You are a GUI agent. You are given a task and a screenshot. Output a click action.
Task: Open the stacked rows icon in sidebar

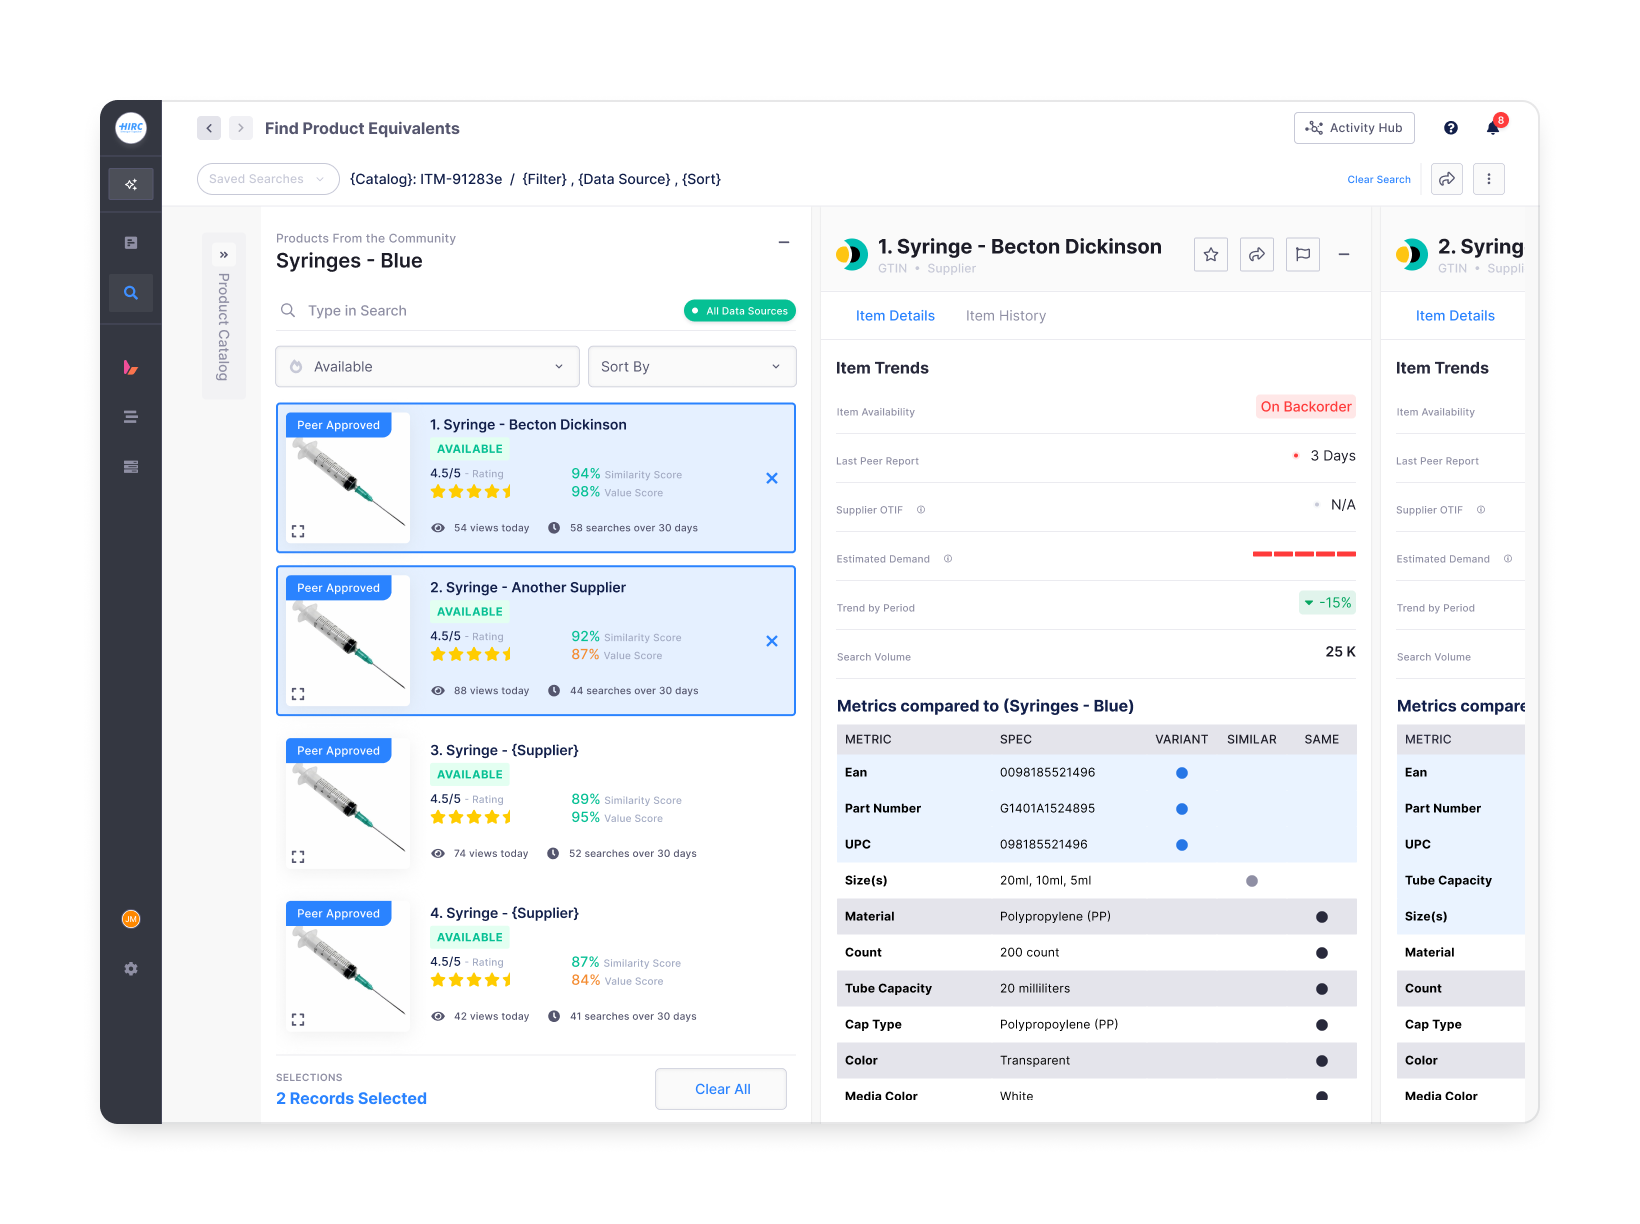[131, 467]
